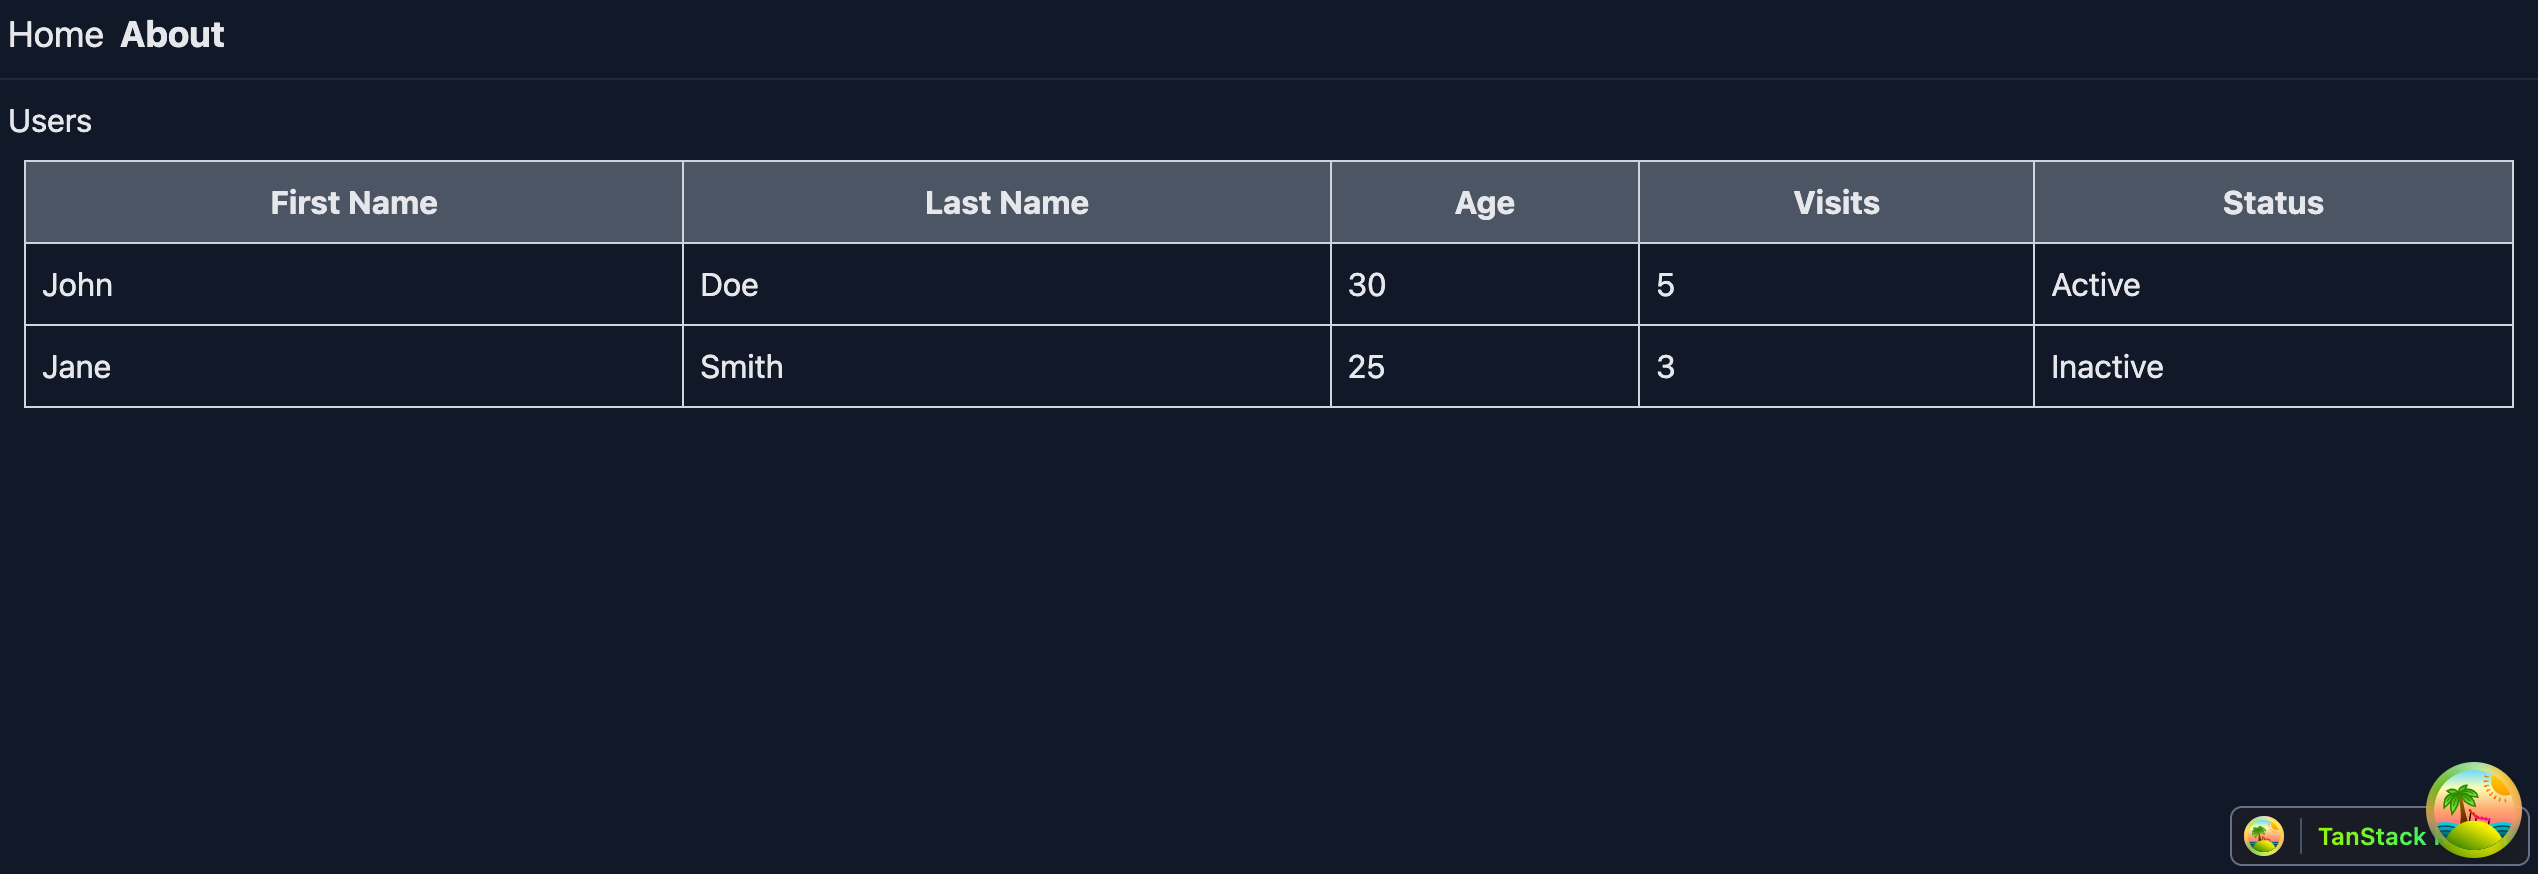Click the Inactive status cell

(2106, 366)
